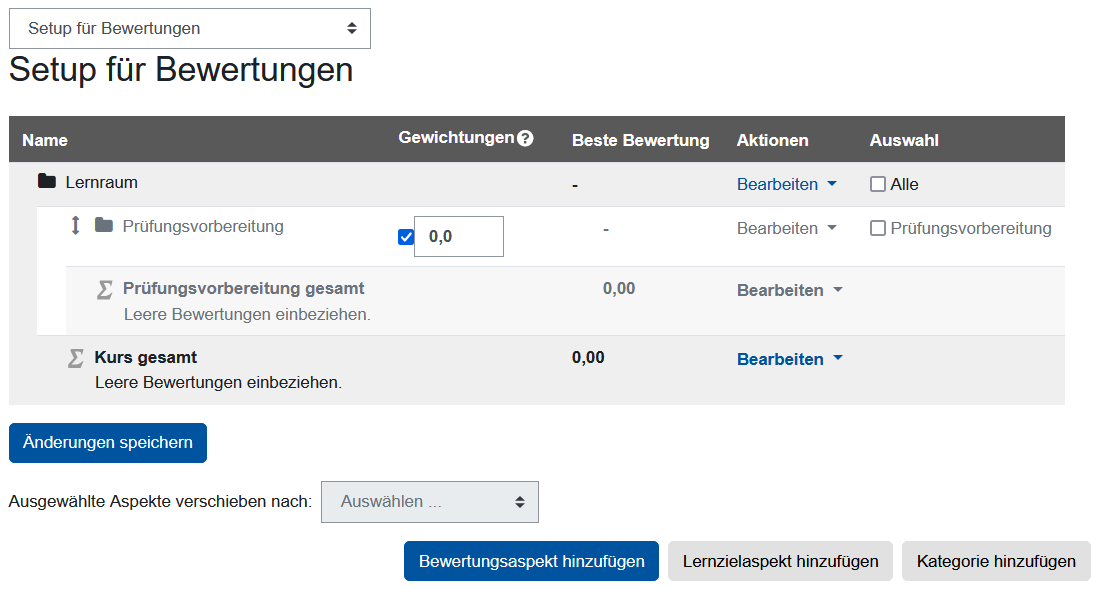This screenshot has height=589, width=1100.
Task: Click Kategorie hinzufügen
Action: (995, 560)
